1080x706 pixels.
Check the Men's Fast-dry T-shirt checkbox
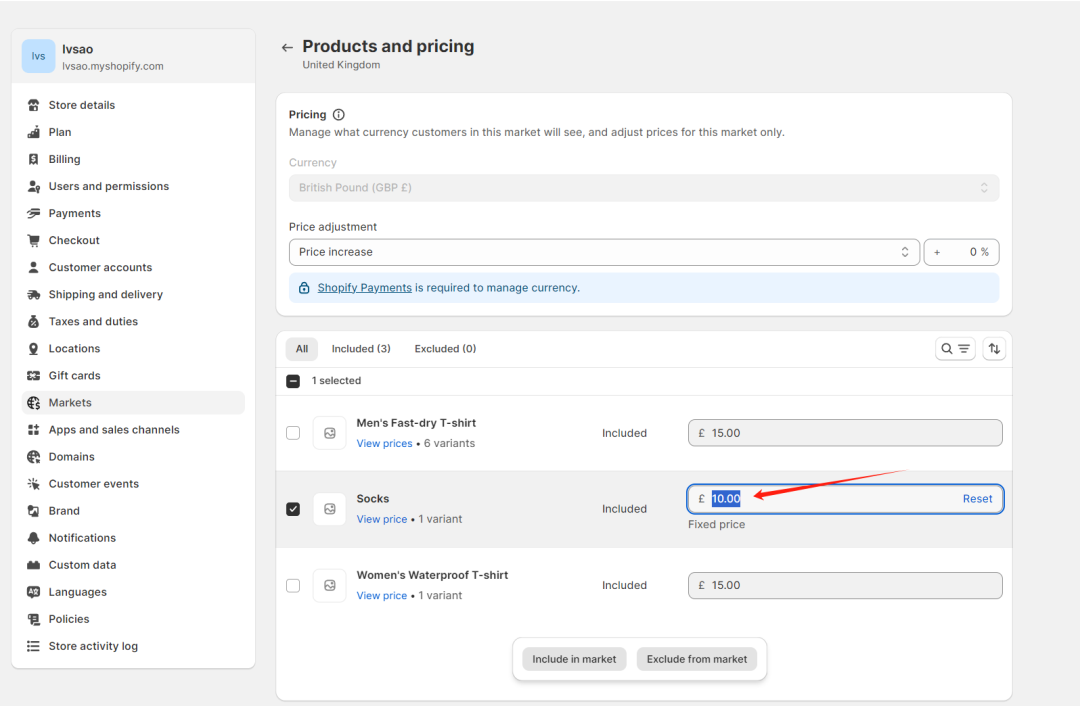point(293,433)
